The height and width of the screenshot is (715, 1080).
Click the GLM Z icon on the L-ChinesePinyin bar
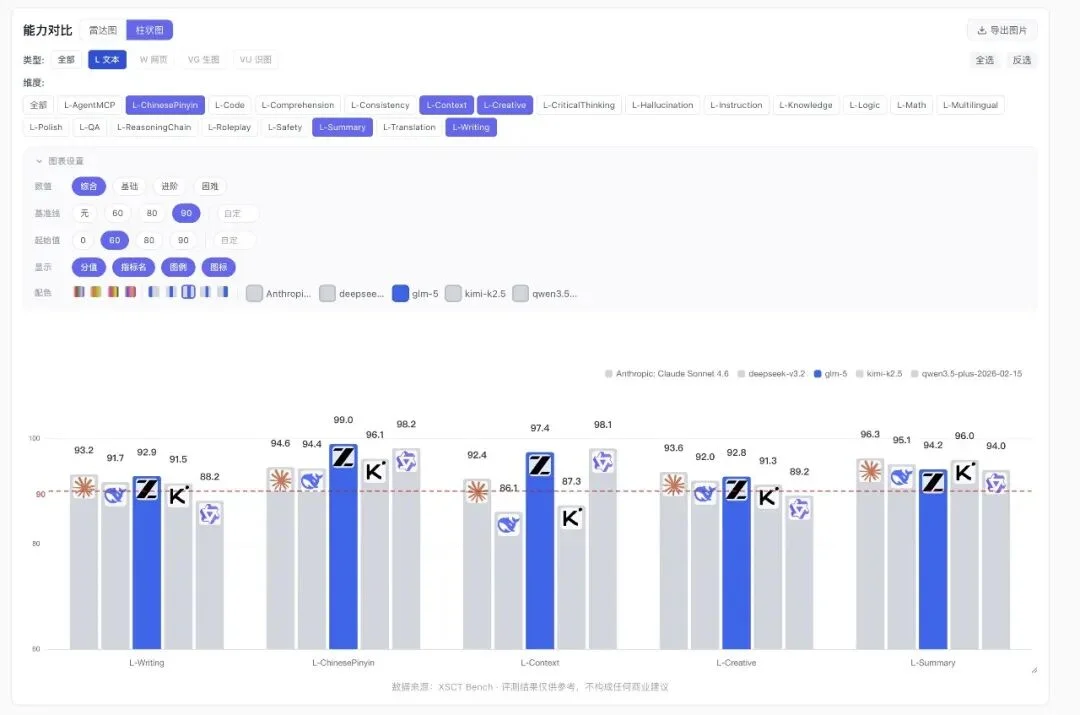tap(343, 457)
